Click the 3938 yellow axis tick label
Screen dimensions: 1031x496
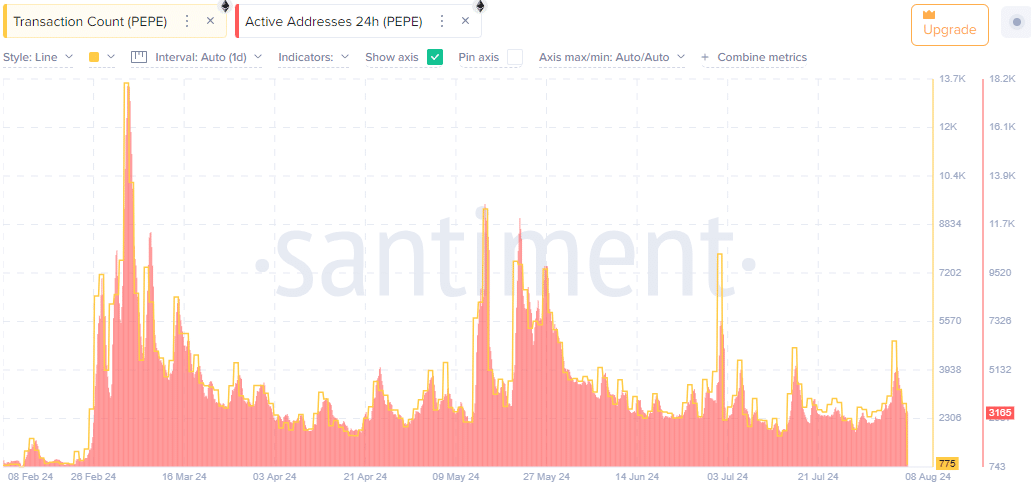click(x=951, y=370)
